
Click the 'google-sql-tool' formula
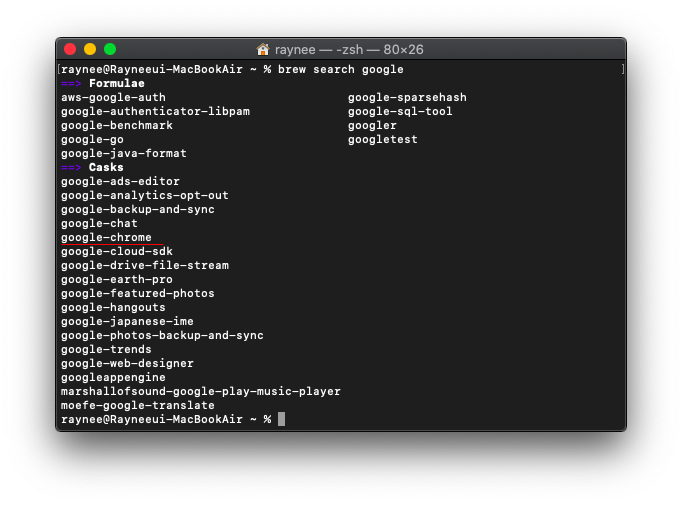[400, 111]
